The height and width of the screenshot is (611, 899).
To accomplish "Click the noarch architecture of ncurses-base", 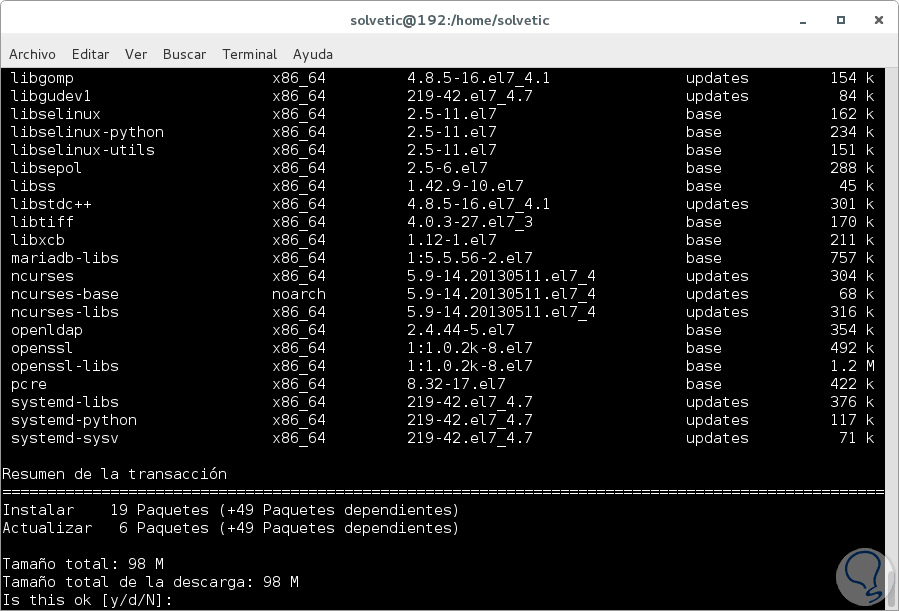I will tap(299, 294).
